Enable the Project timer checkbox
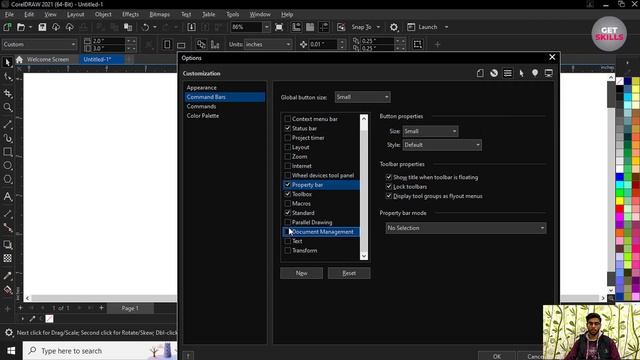Image resolution: width=640 pixels, height=360 pixels. [x=287, y=138]
